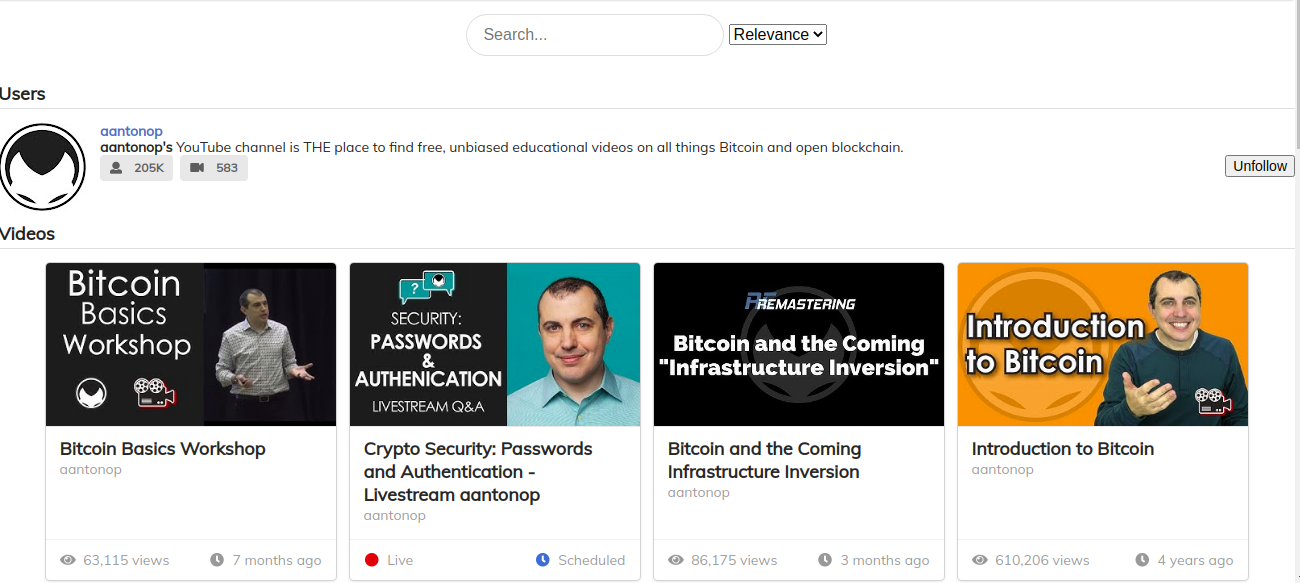
Task: Click the page vertical scrollbar
Action: tap(1297, 292)
